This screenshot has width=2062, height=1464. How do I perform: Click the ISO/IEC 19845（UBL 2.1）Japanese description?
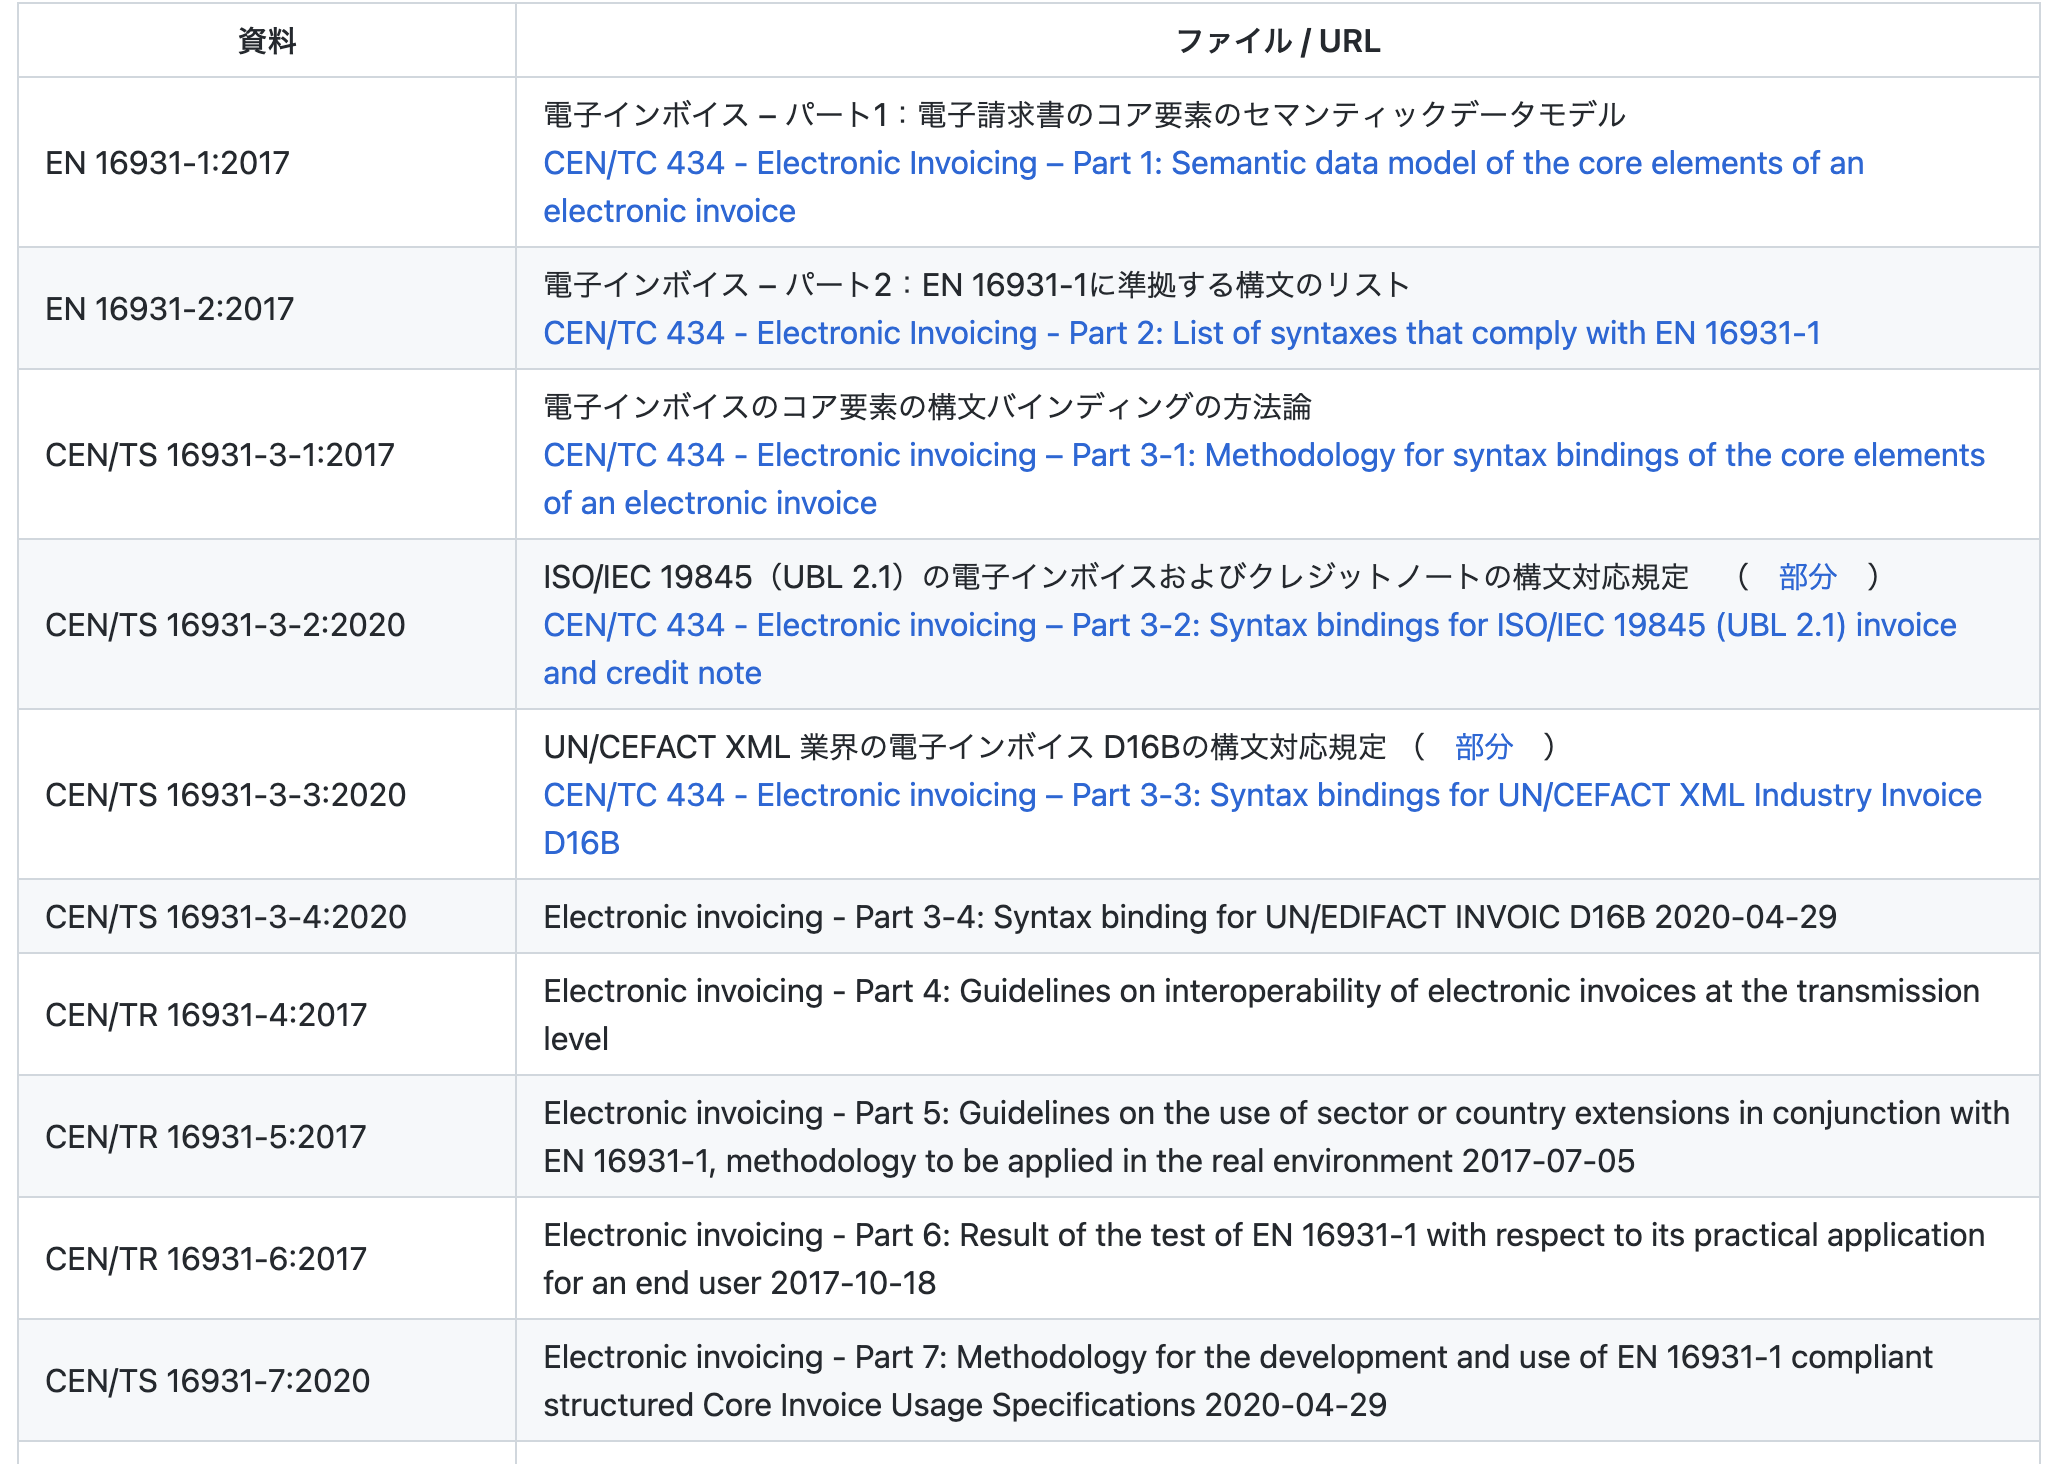1116,577
